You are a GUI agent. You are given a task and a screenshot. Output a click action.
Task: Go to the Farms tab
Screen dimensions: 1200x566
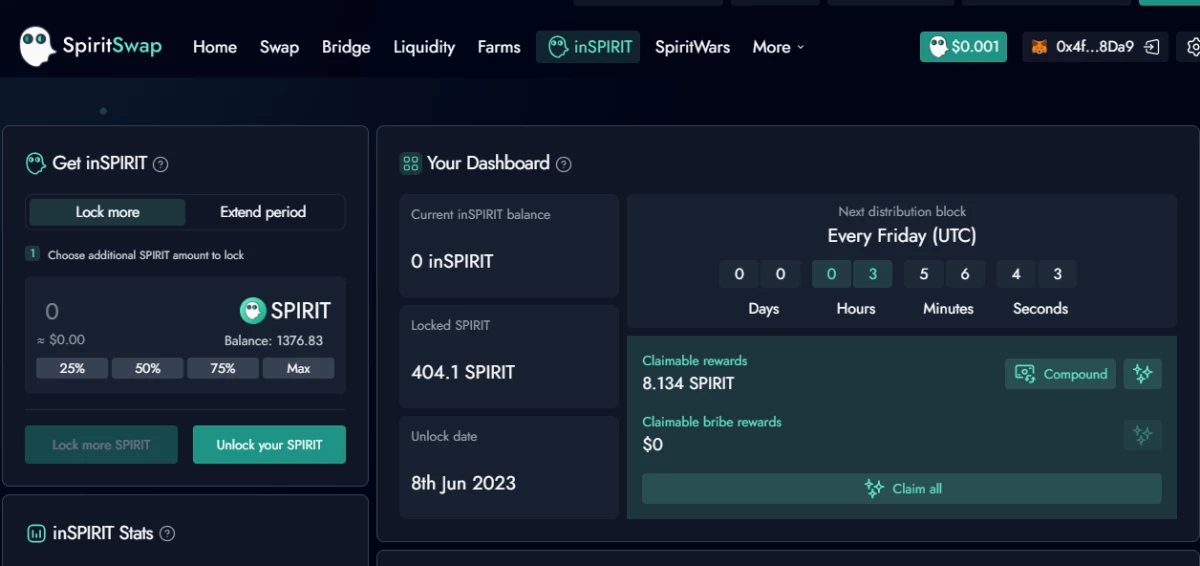pos(499,47)
